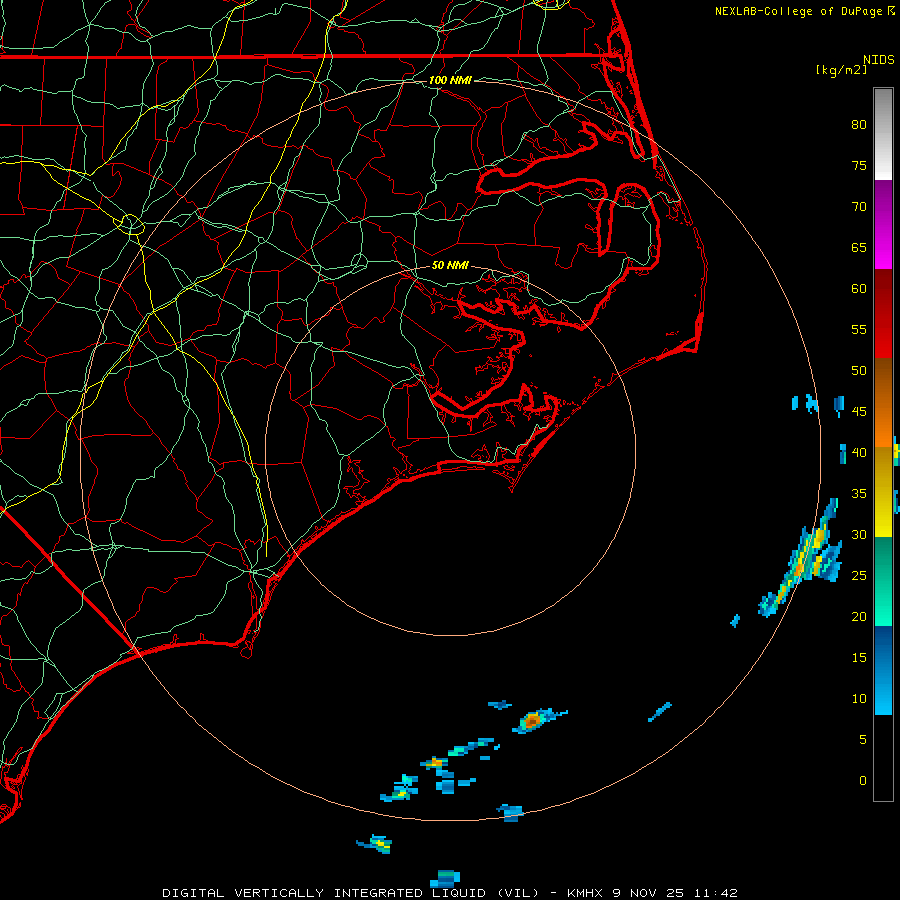Image resolution: width=900 pixels, height=900 pixels.
Task: Pick the red band of the color legend
Action: click(x=883, y=313)
